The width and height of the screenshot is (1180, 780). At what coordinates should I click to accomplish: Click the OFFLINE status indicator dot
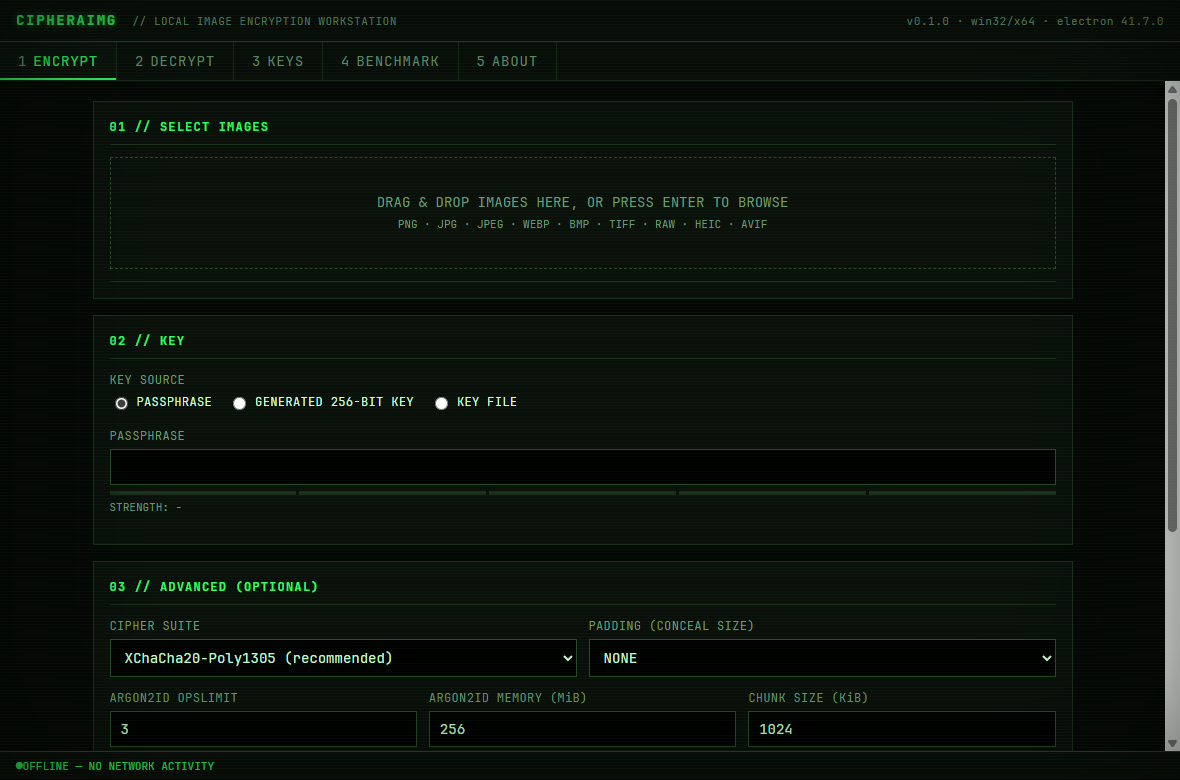click(19, 766)
